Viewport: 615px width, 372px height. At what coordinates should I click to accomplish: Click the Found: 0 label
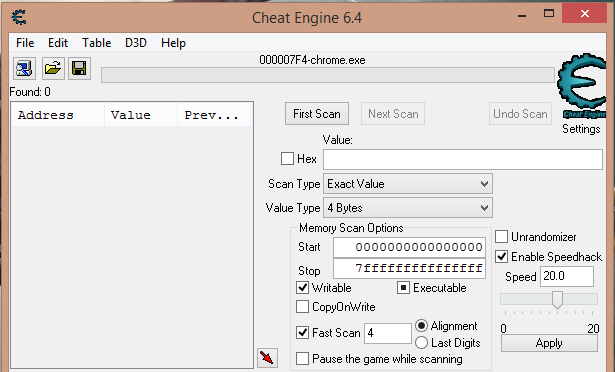[30, 92]
